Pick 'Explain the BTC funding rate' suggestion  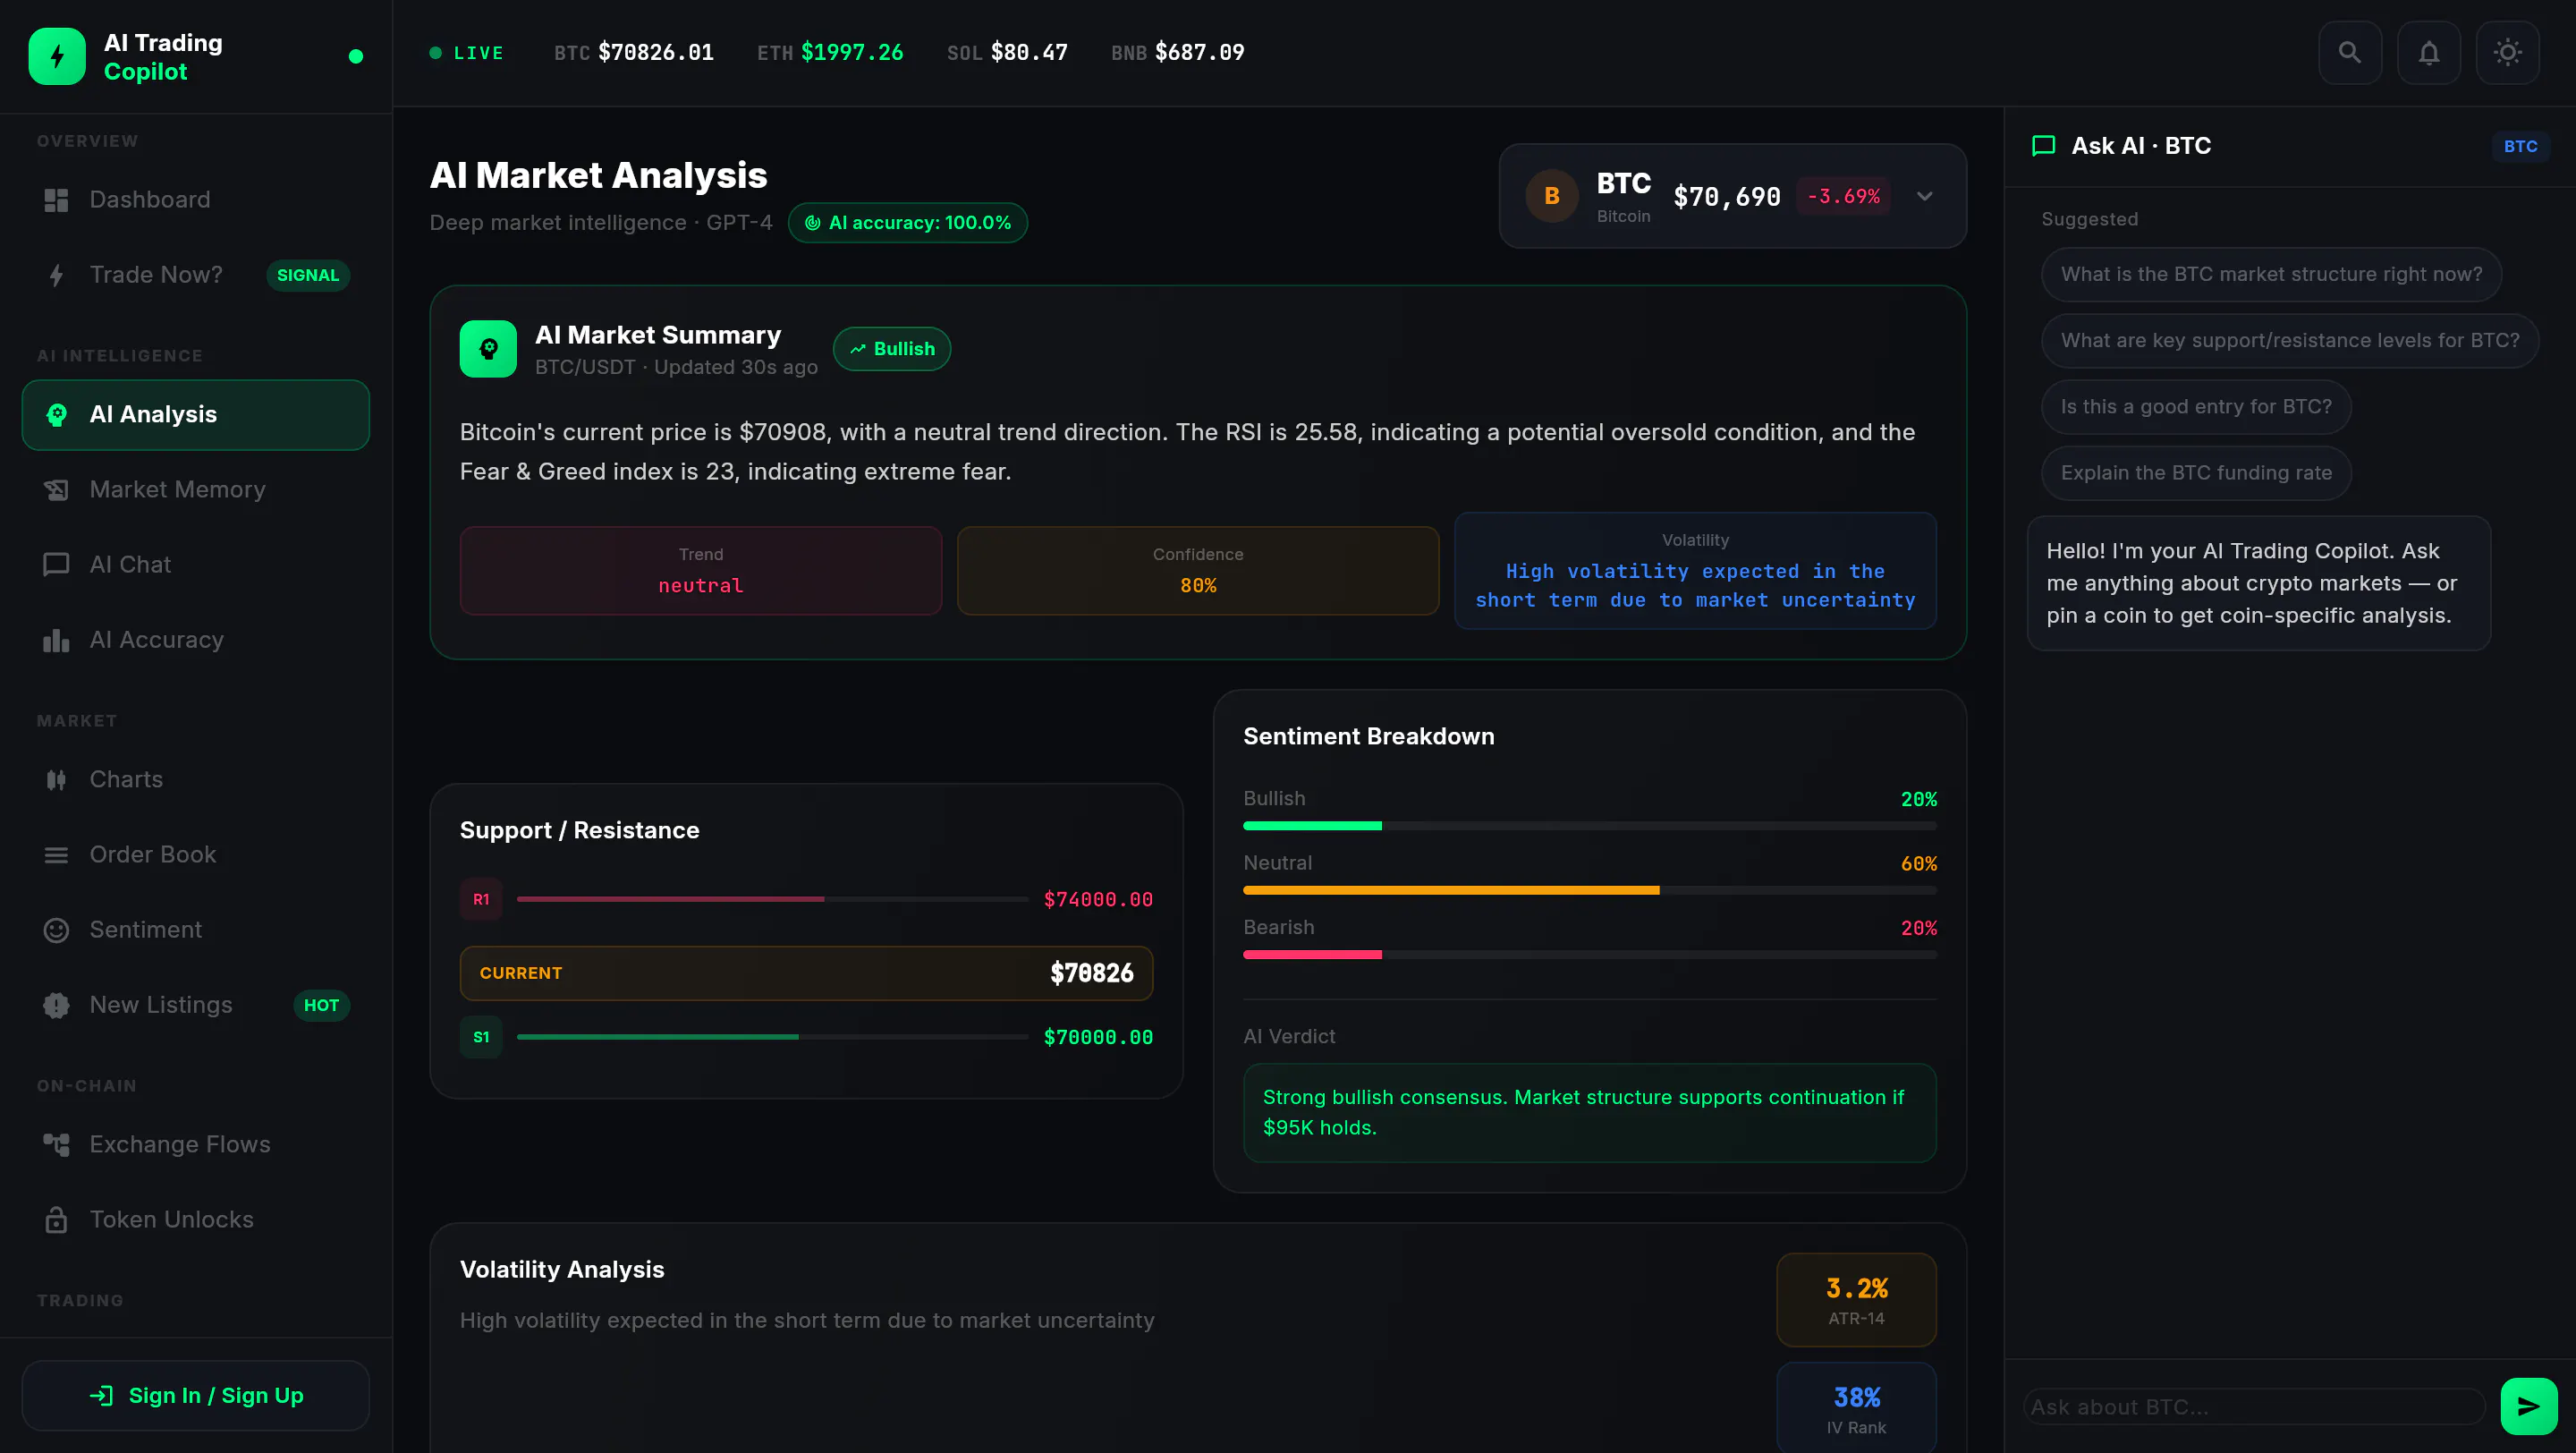click(2196, 472)
